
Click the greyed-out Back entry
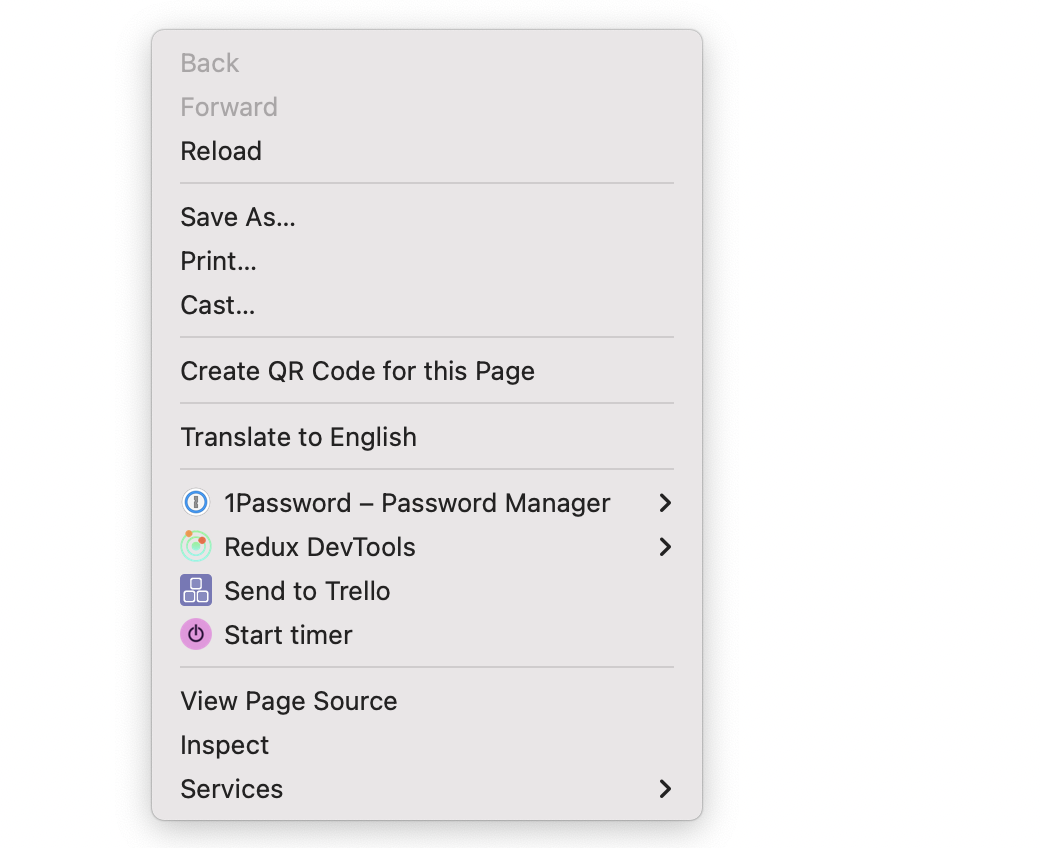tap(210, 63)
